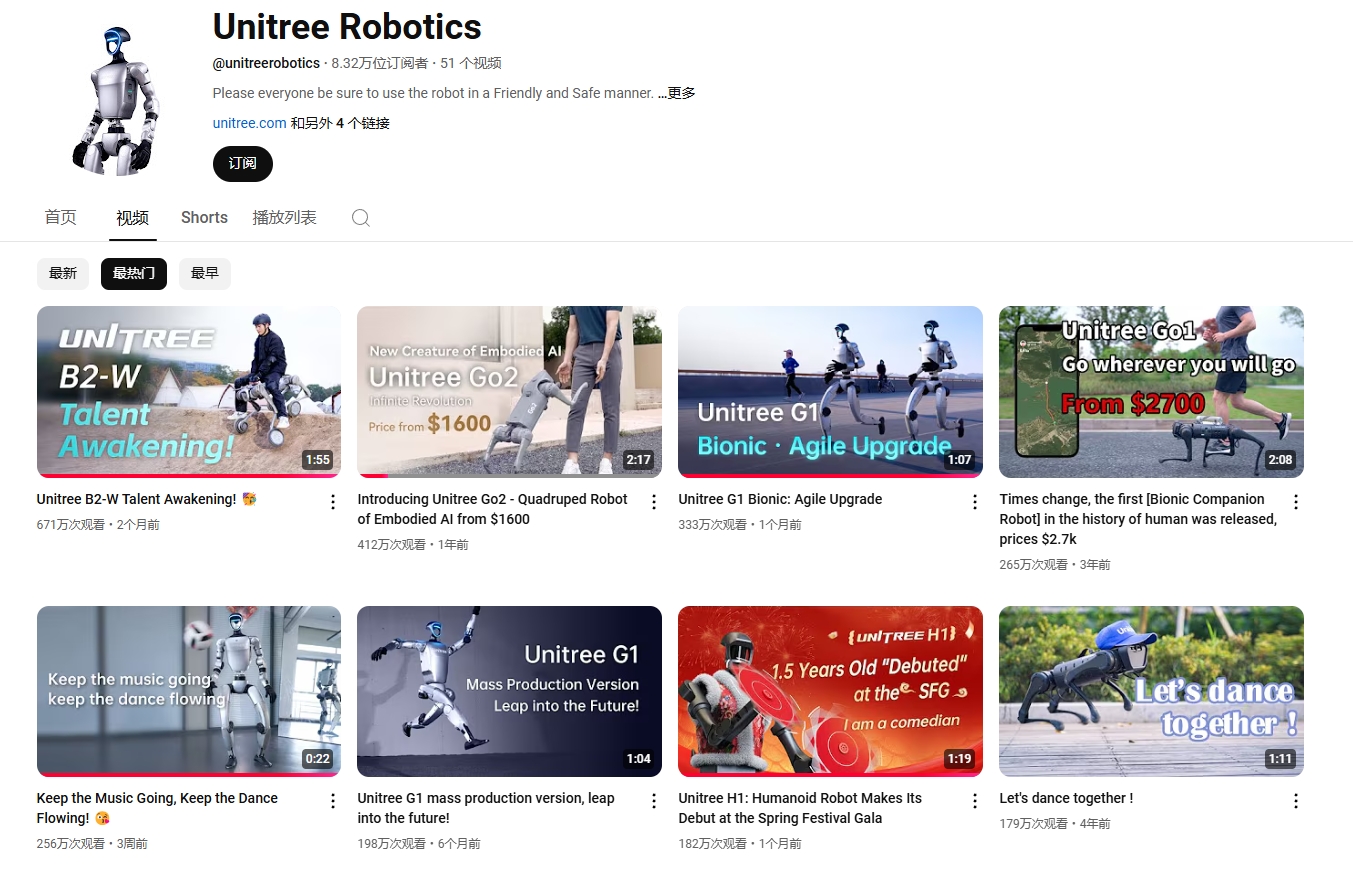This screenshot has height=880, width=1353.
Task: Open three-dot menu for Introducing Unitree Go2 video
Action: tap(654, 502)
